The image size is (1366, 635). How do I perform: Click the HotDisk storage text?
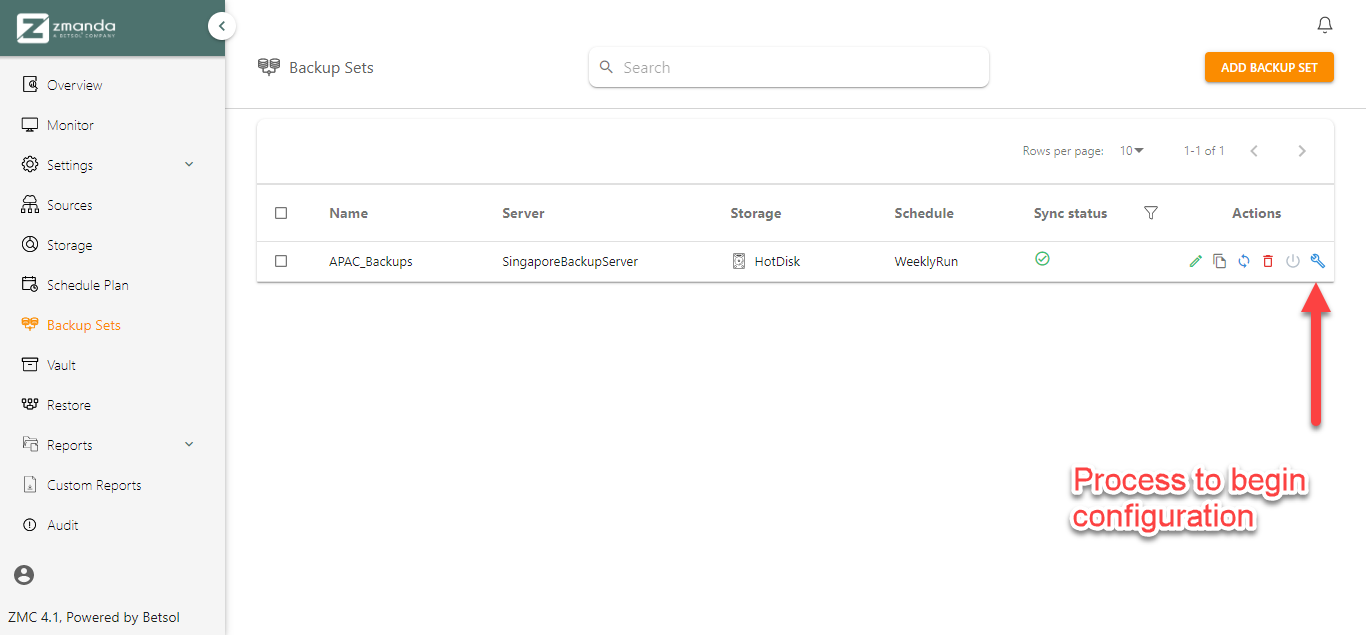(x=778, y=261)
